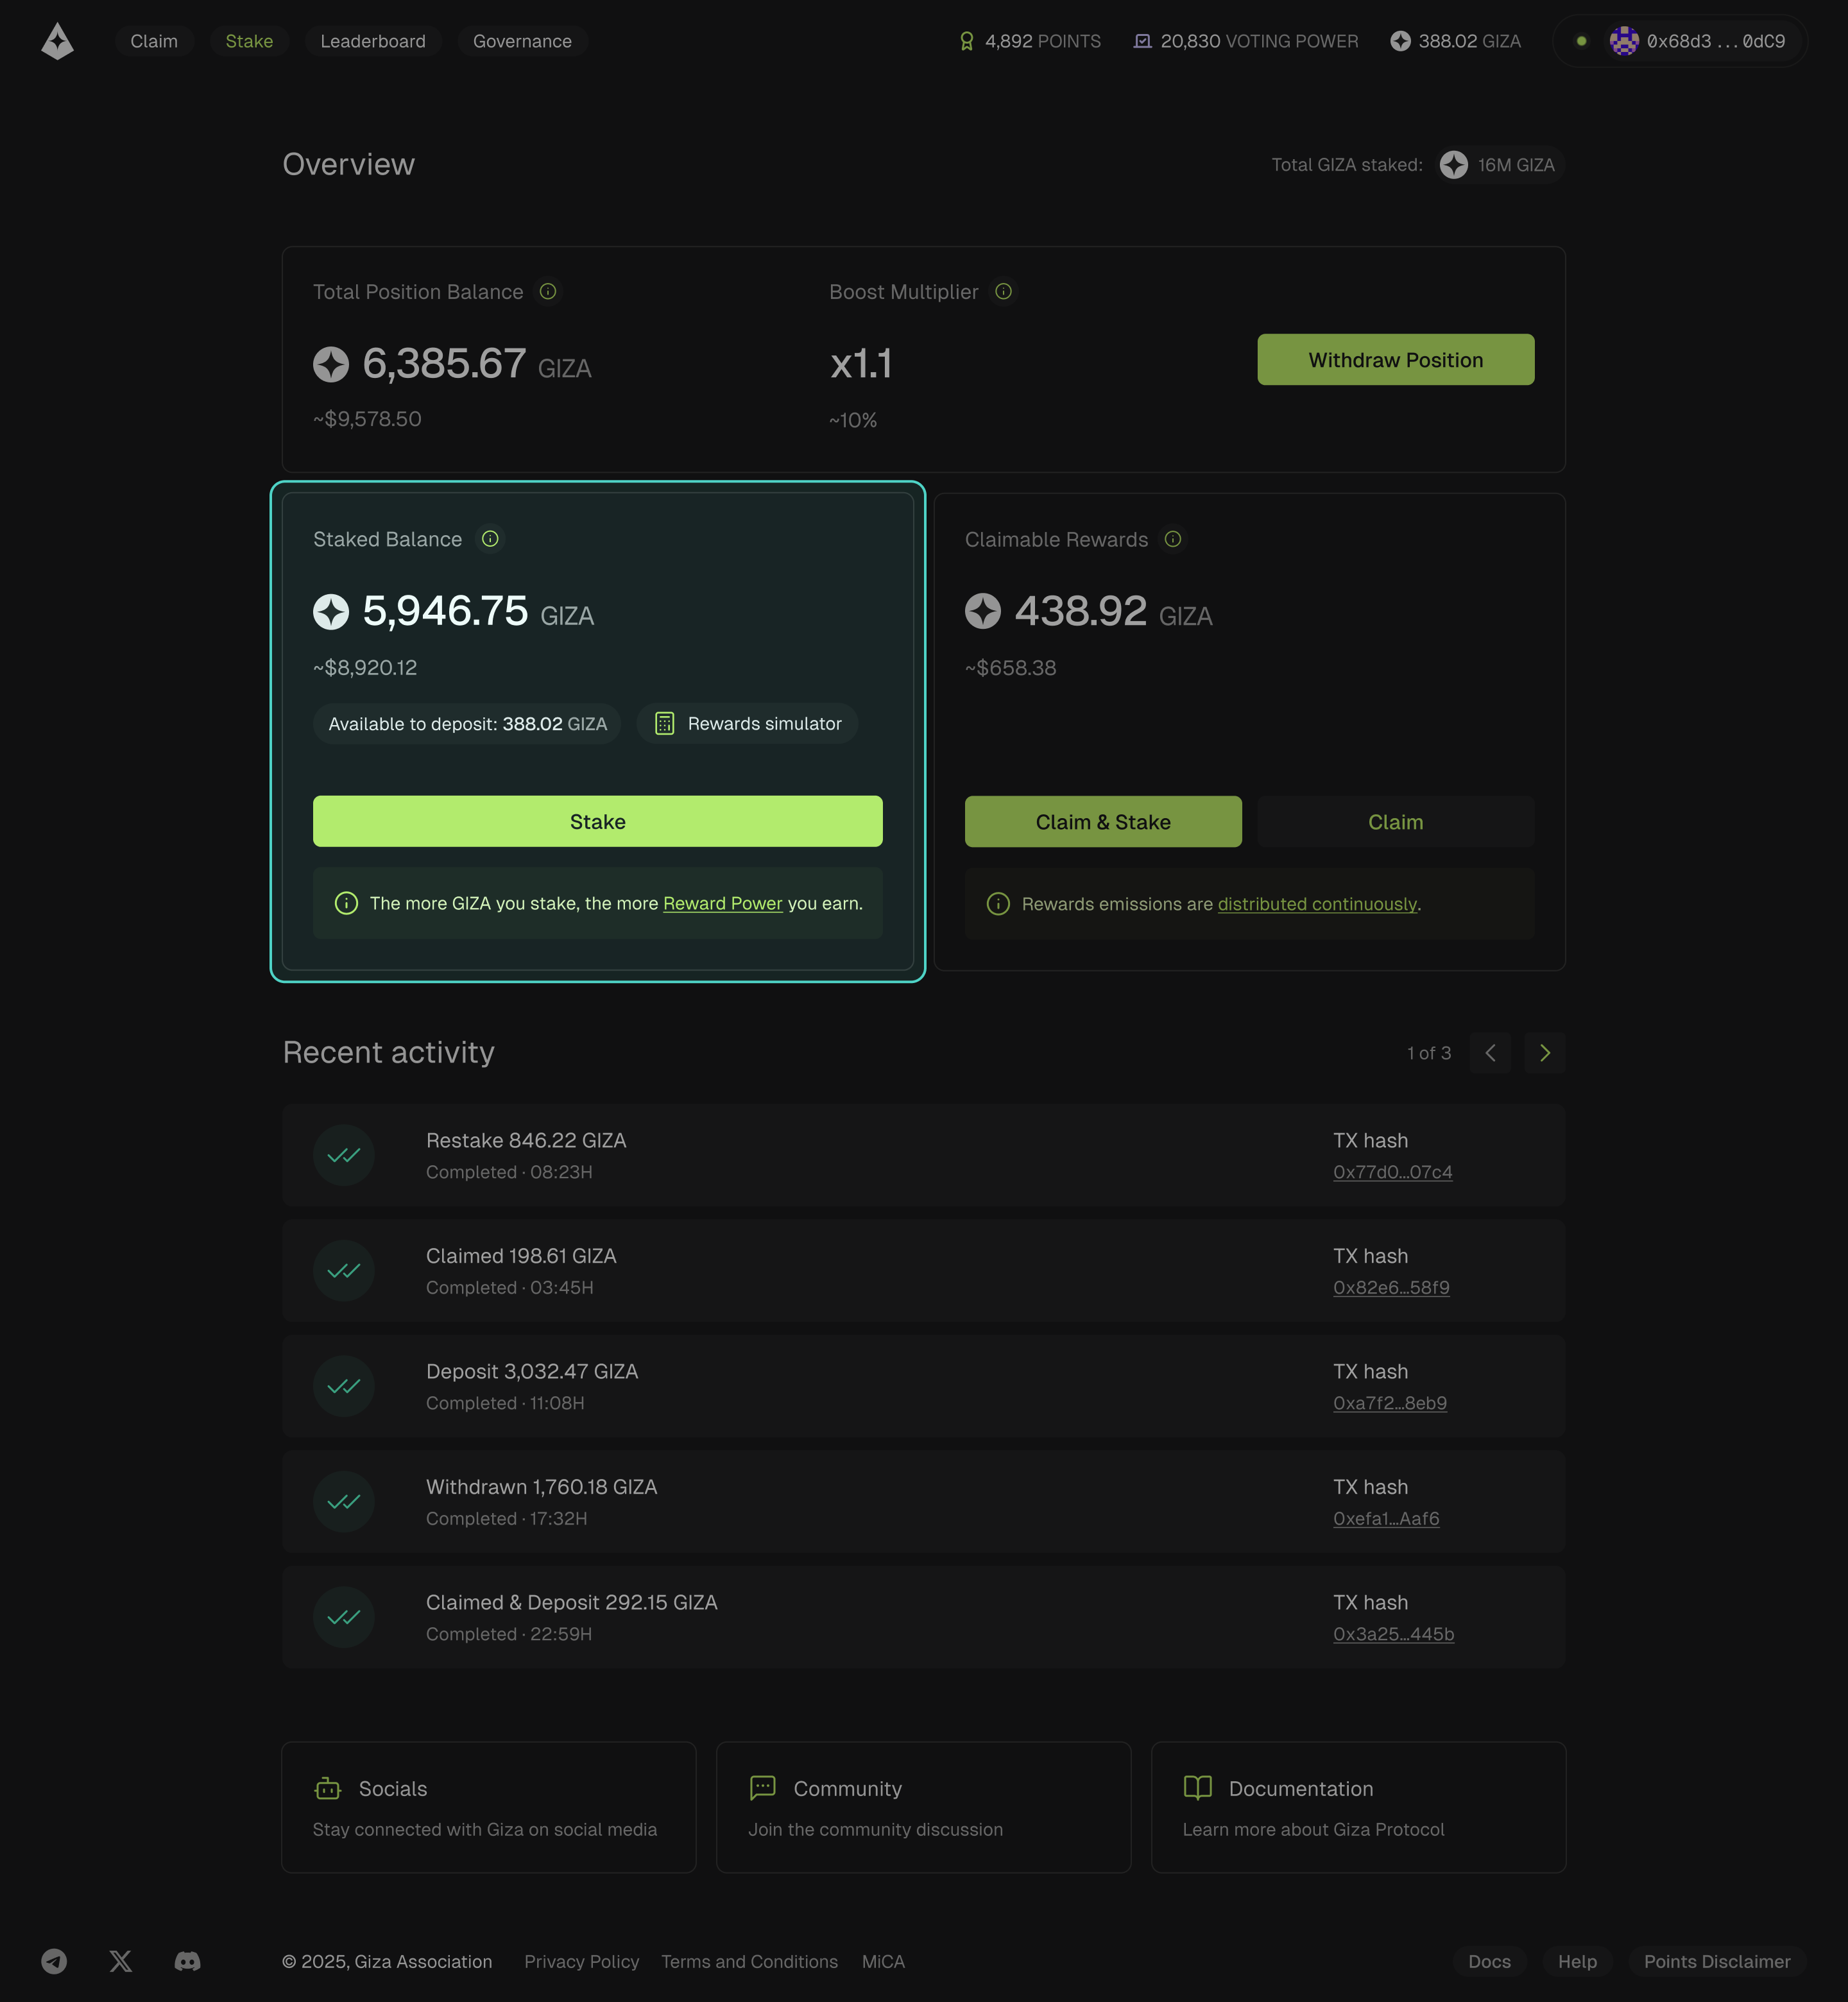The image size is (1848, 2002).
Task: Show the Staked Balance info tooltip
Action: point(490,539)
